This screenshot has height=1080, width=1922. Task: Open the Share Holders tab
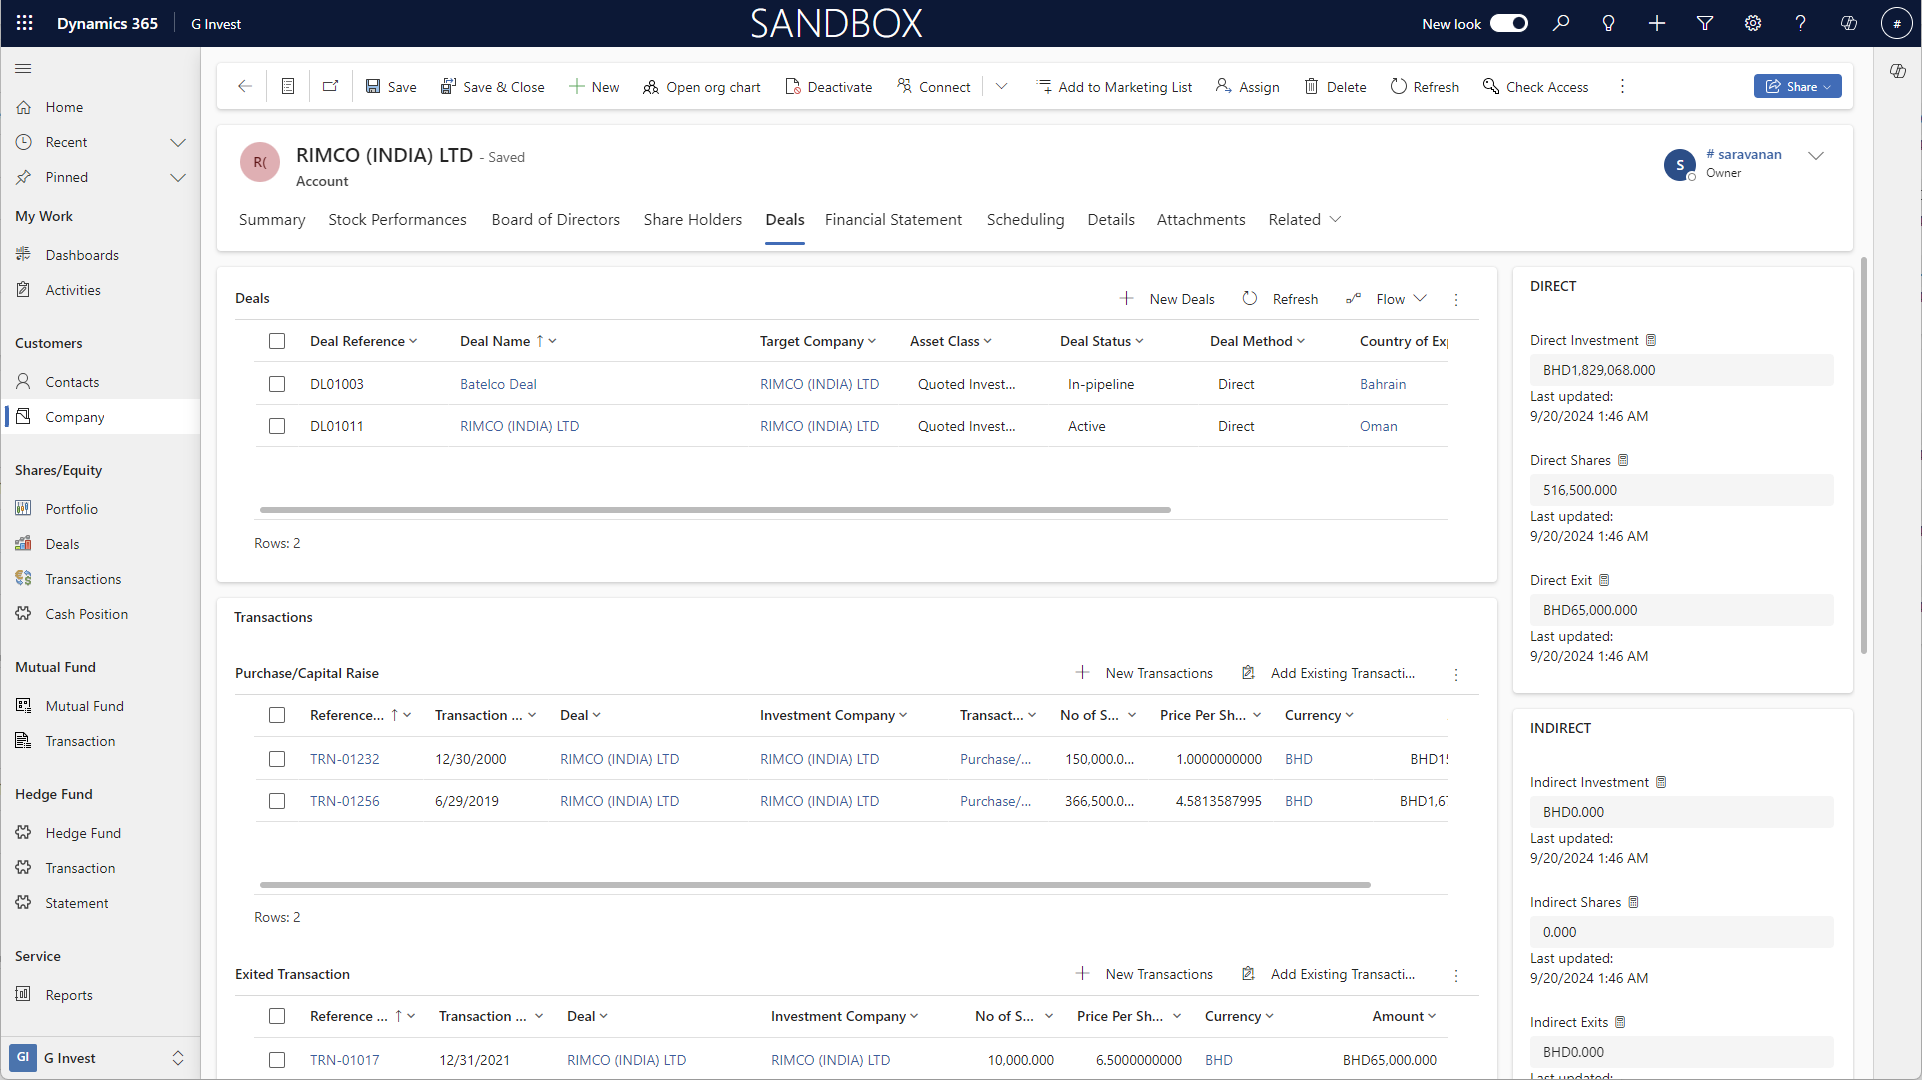(692, 219)
